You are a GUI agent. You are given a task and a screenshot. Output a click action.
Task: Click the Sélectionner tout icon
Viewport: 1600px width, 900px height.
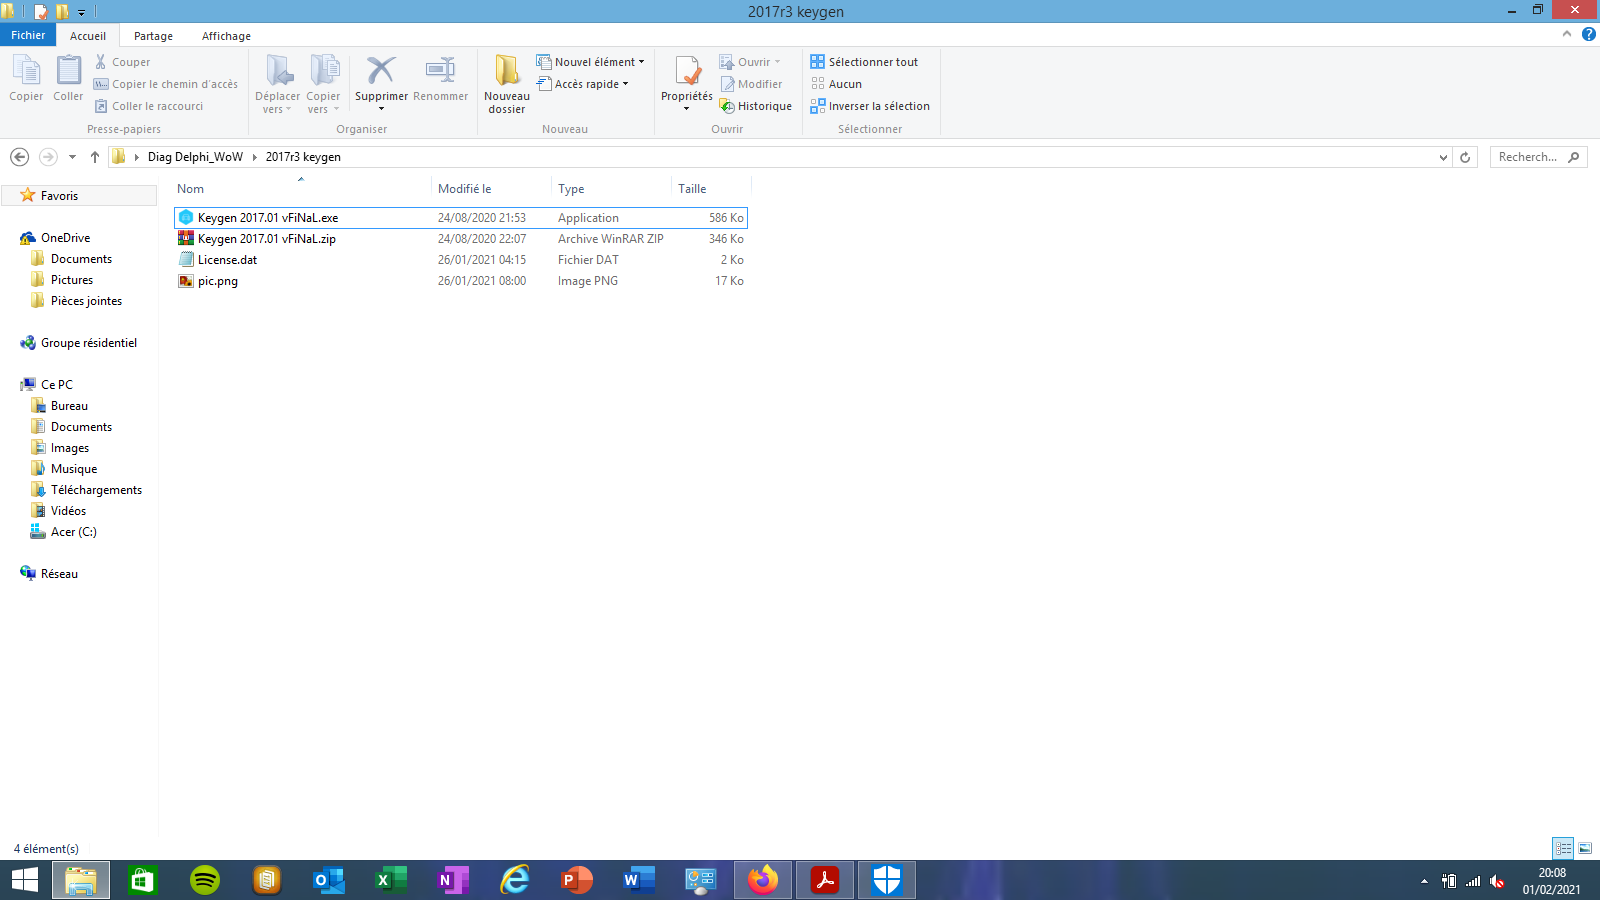point(818,62)
